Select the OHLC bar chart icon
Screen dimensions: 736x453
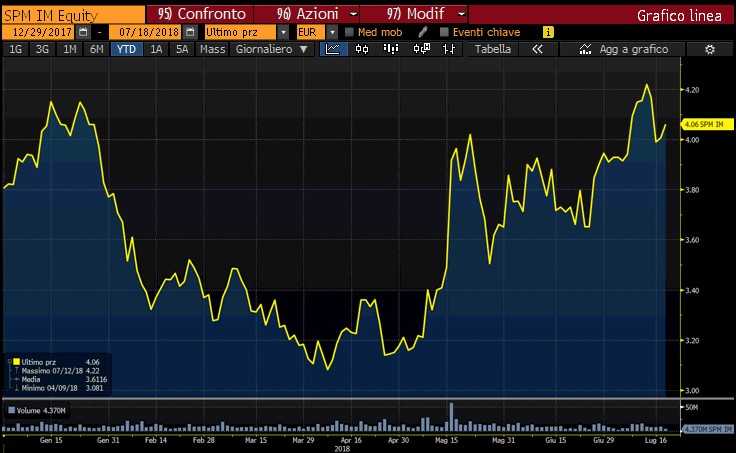tap(449, 49)
